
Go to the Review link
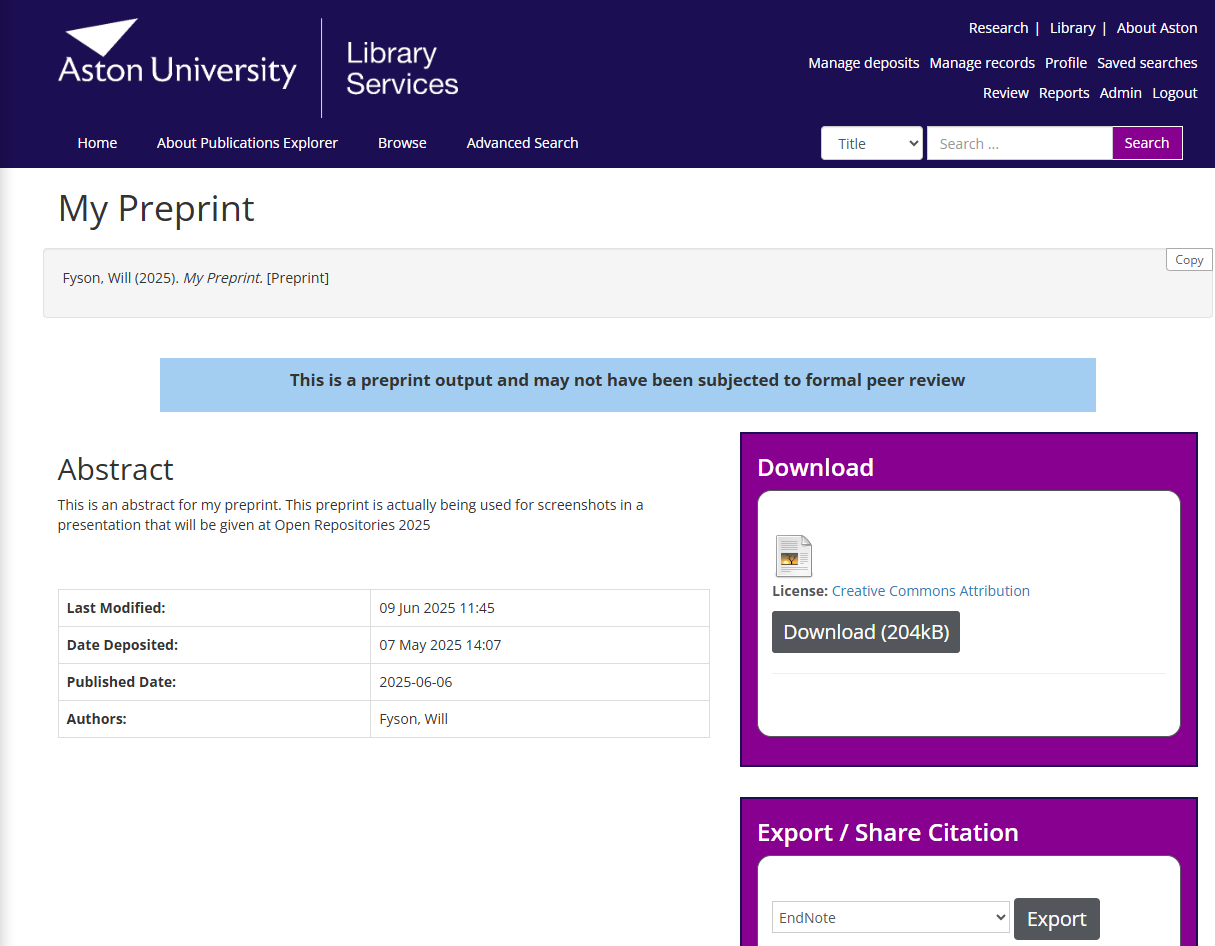coord(1005,93)
